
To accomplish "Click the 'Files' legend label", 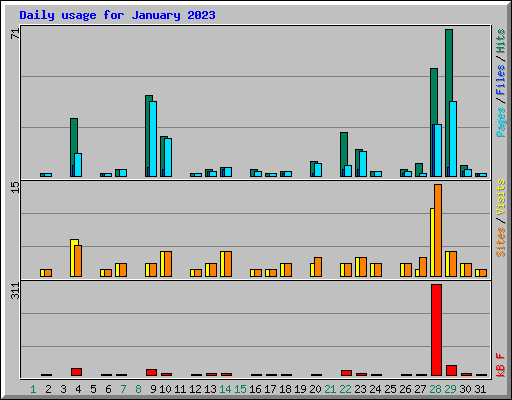I will pyautogui.click(x=501, y=79).
